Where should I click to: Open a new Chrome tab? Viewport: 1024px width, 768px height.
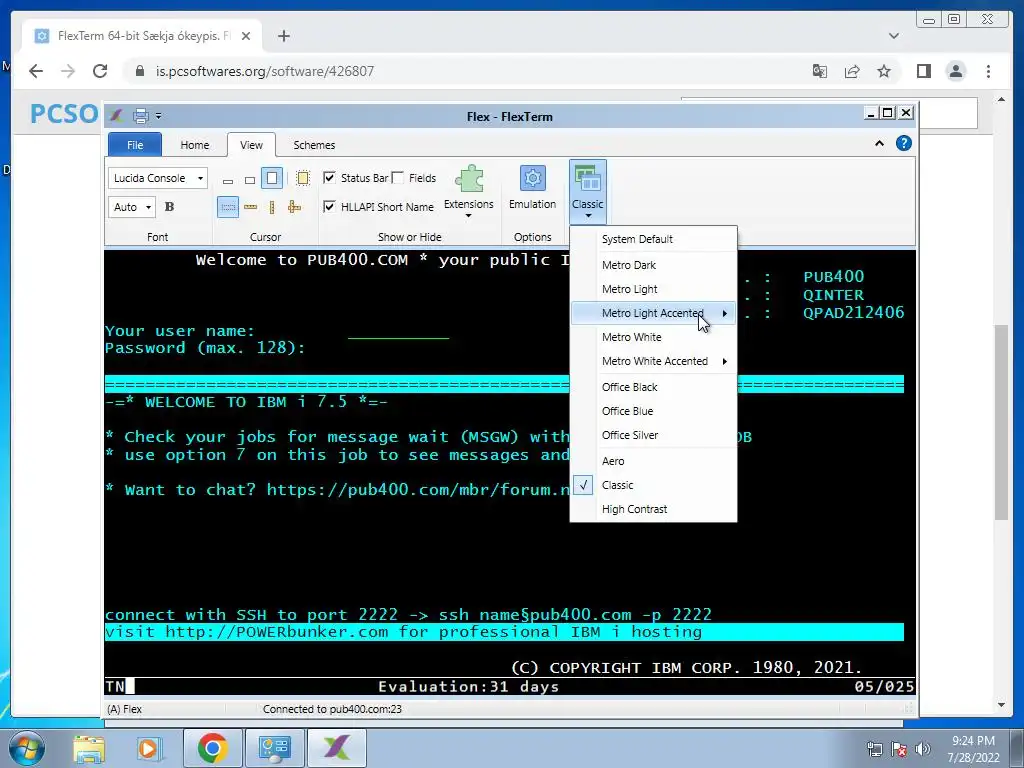pos(283,36)
